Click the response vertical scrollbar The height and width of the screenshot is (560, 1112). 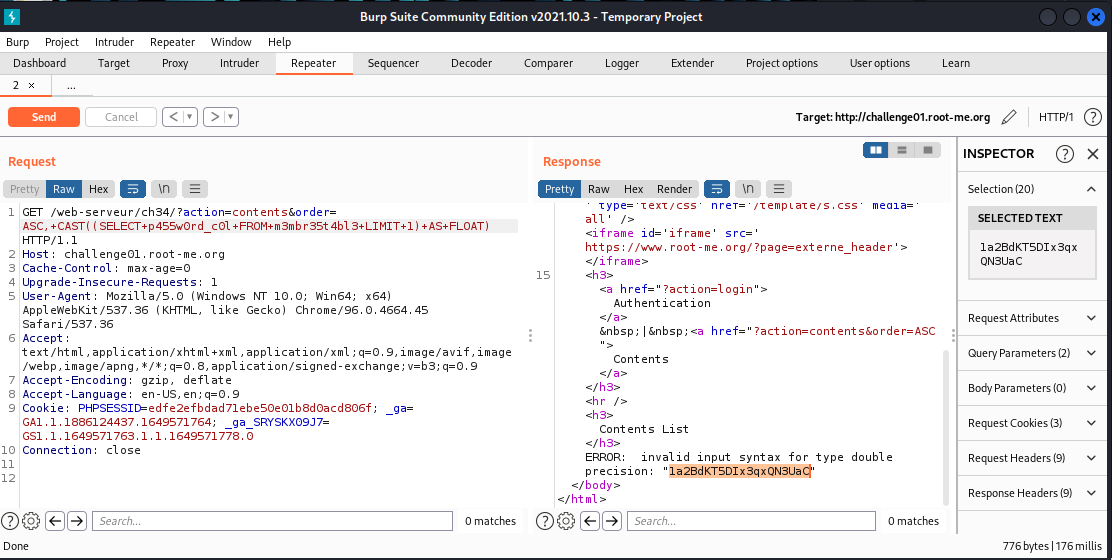(945, 426)
